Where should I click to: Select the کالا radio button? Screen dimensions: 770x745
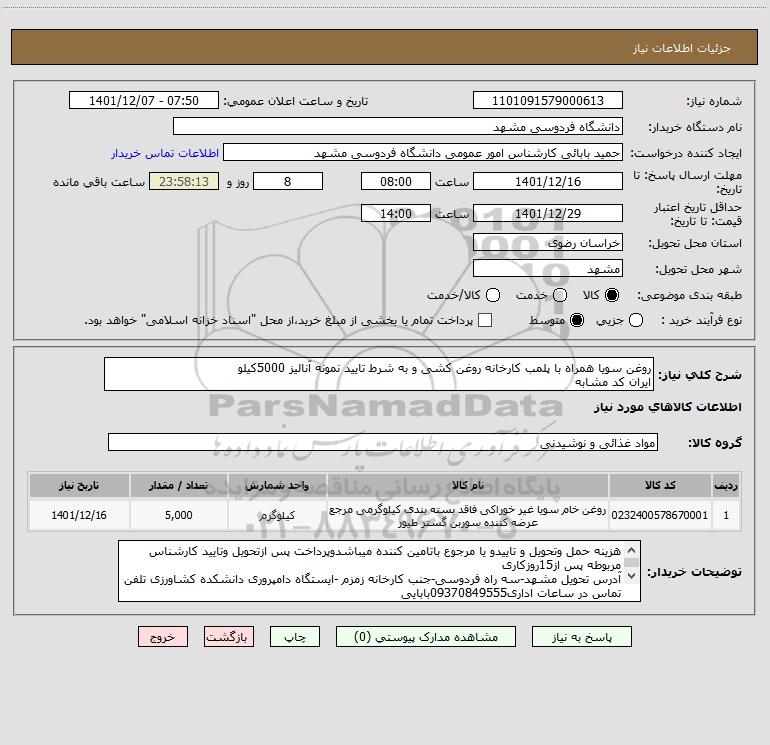[612, 295]
